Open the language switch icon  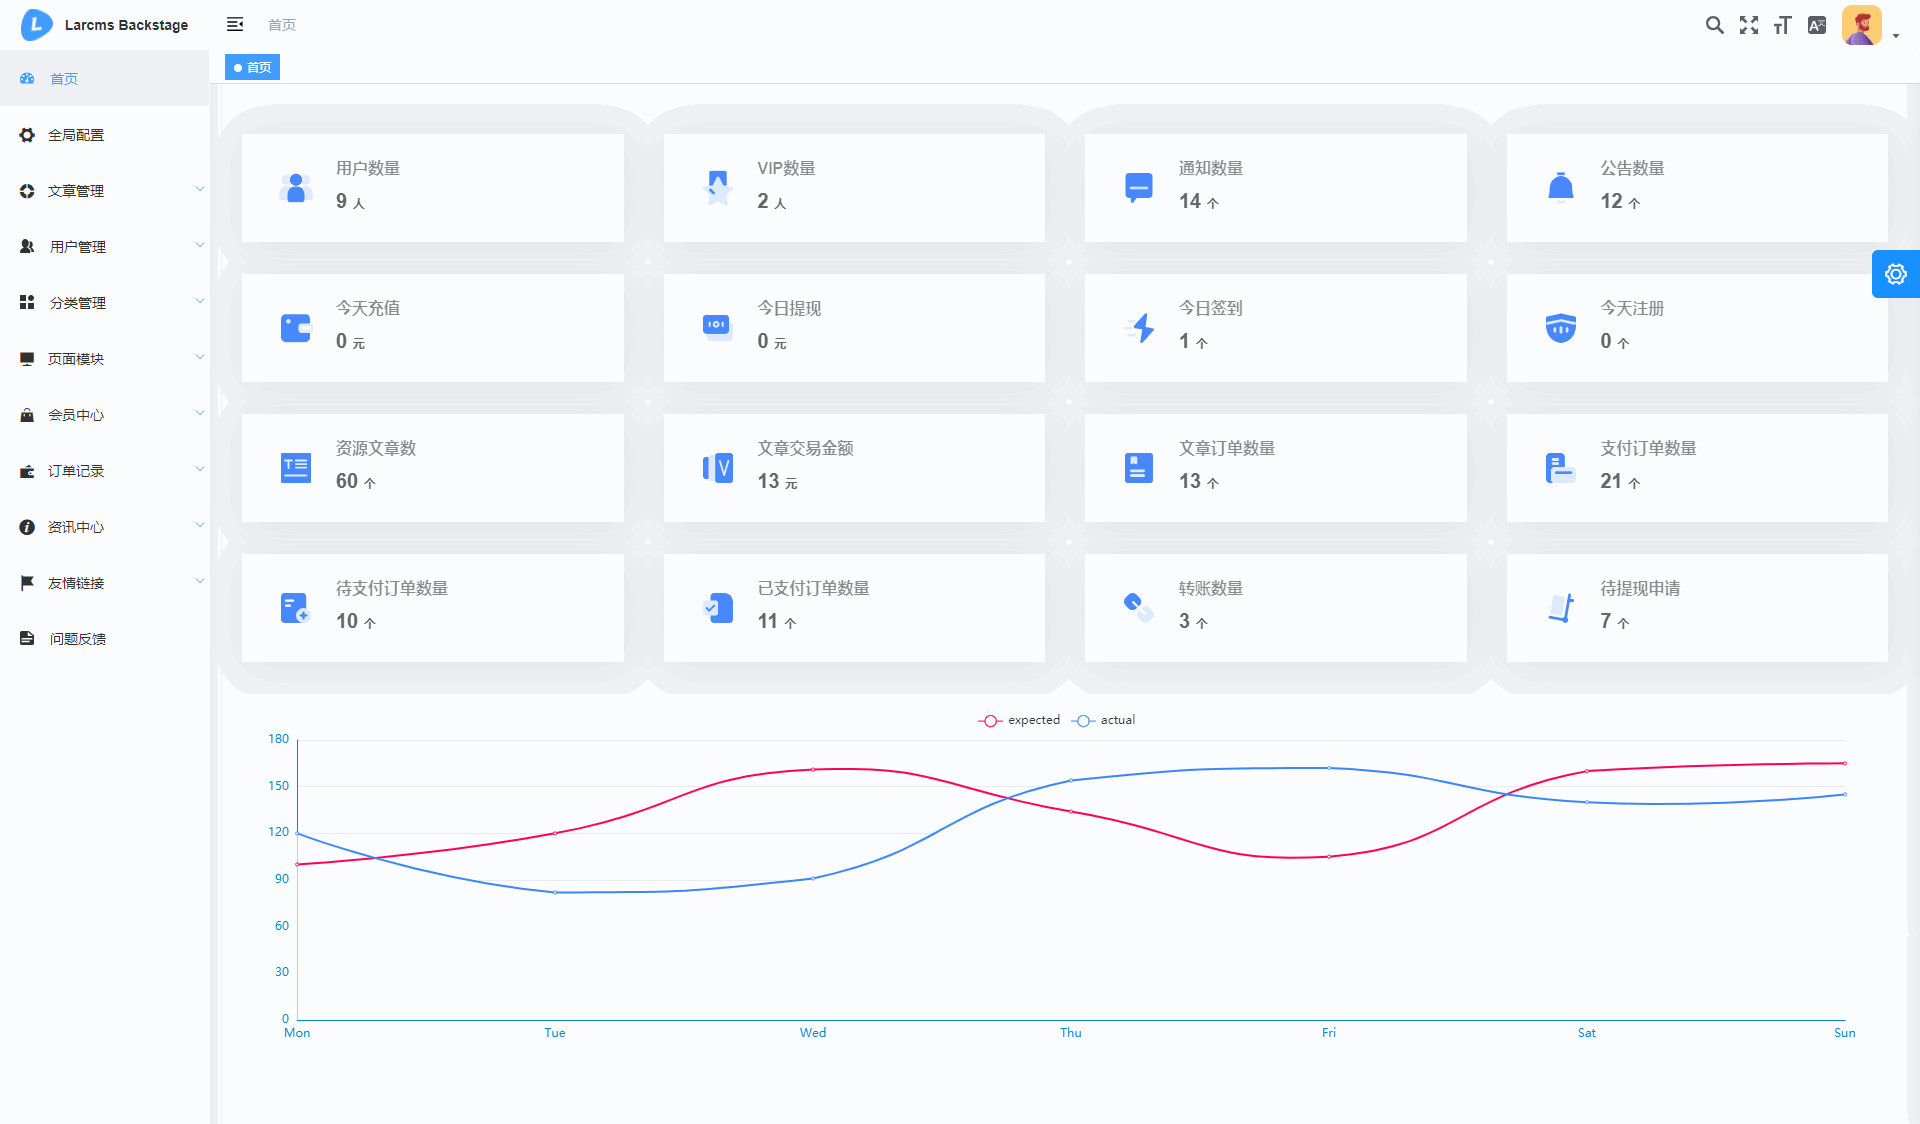click(x=1817, y=26)
